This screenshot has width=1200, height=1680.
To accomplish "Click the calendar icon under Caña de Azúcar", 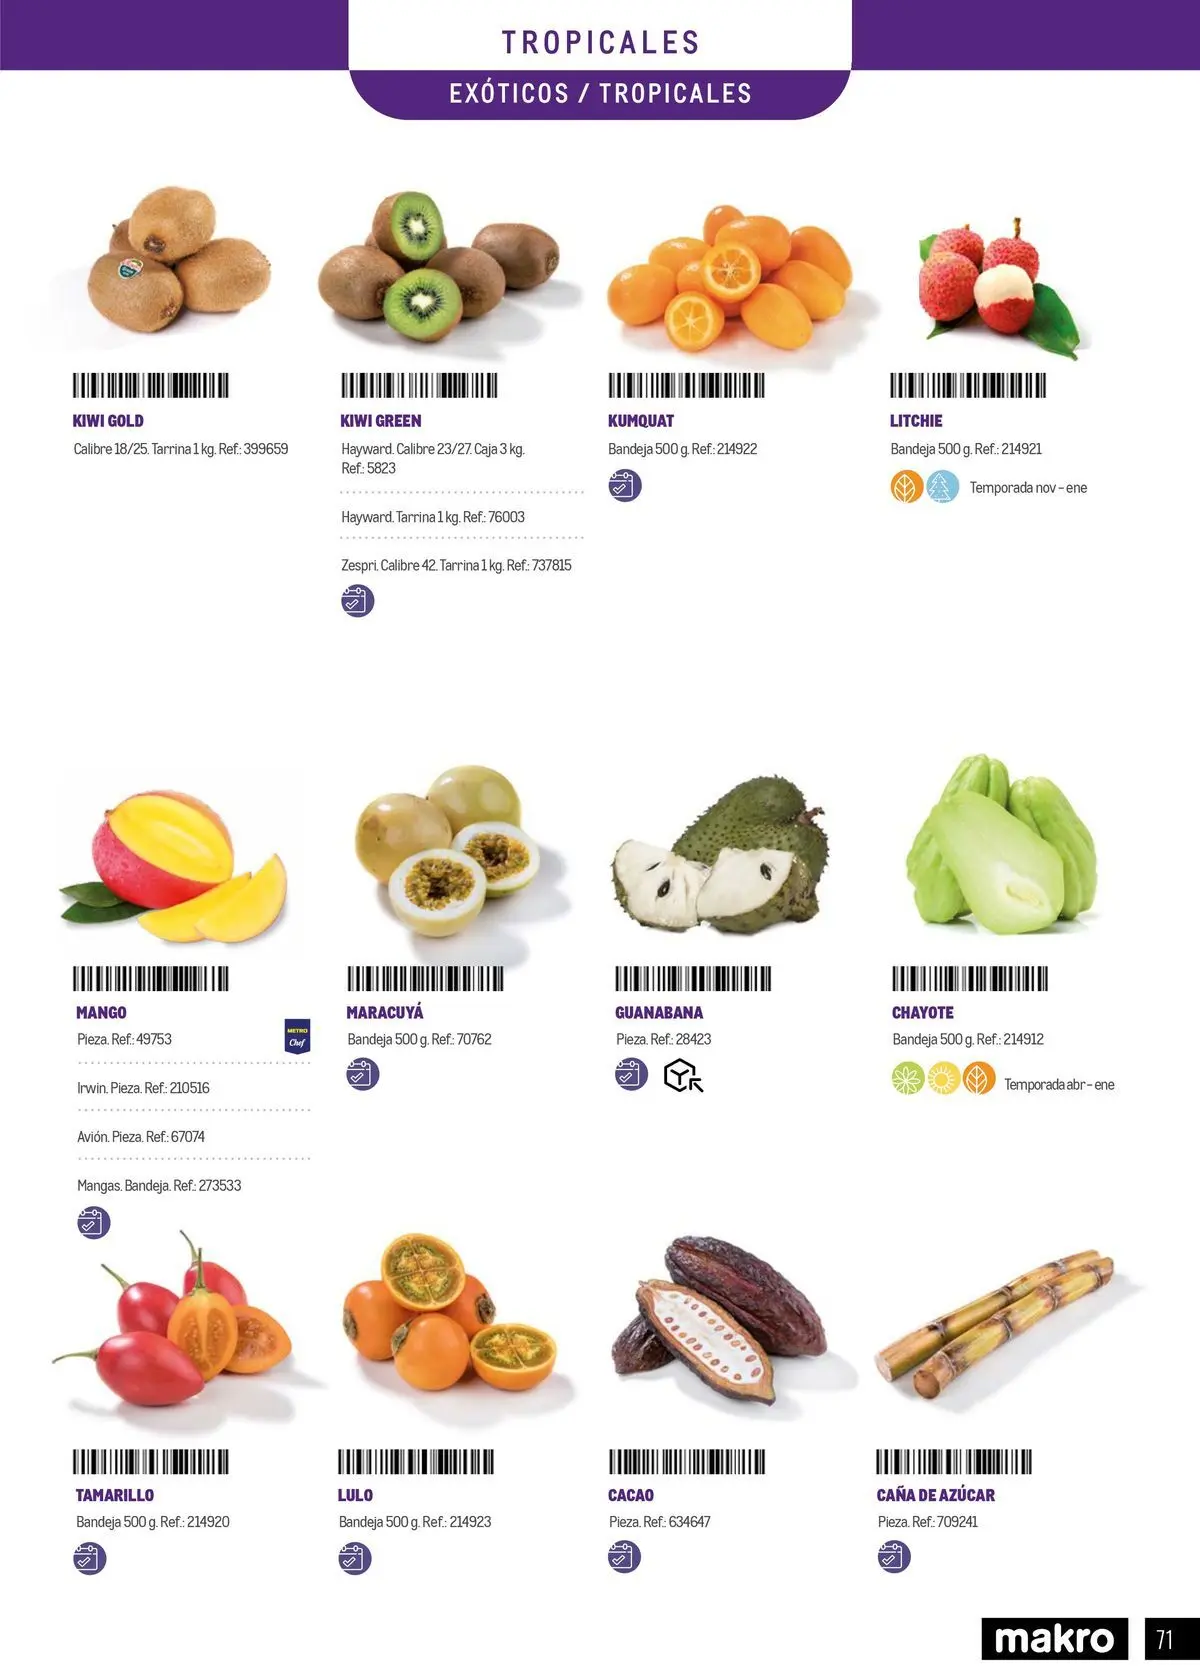I will (894, 1557).
